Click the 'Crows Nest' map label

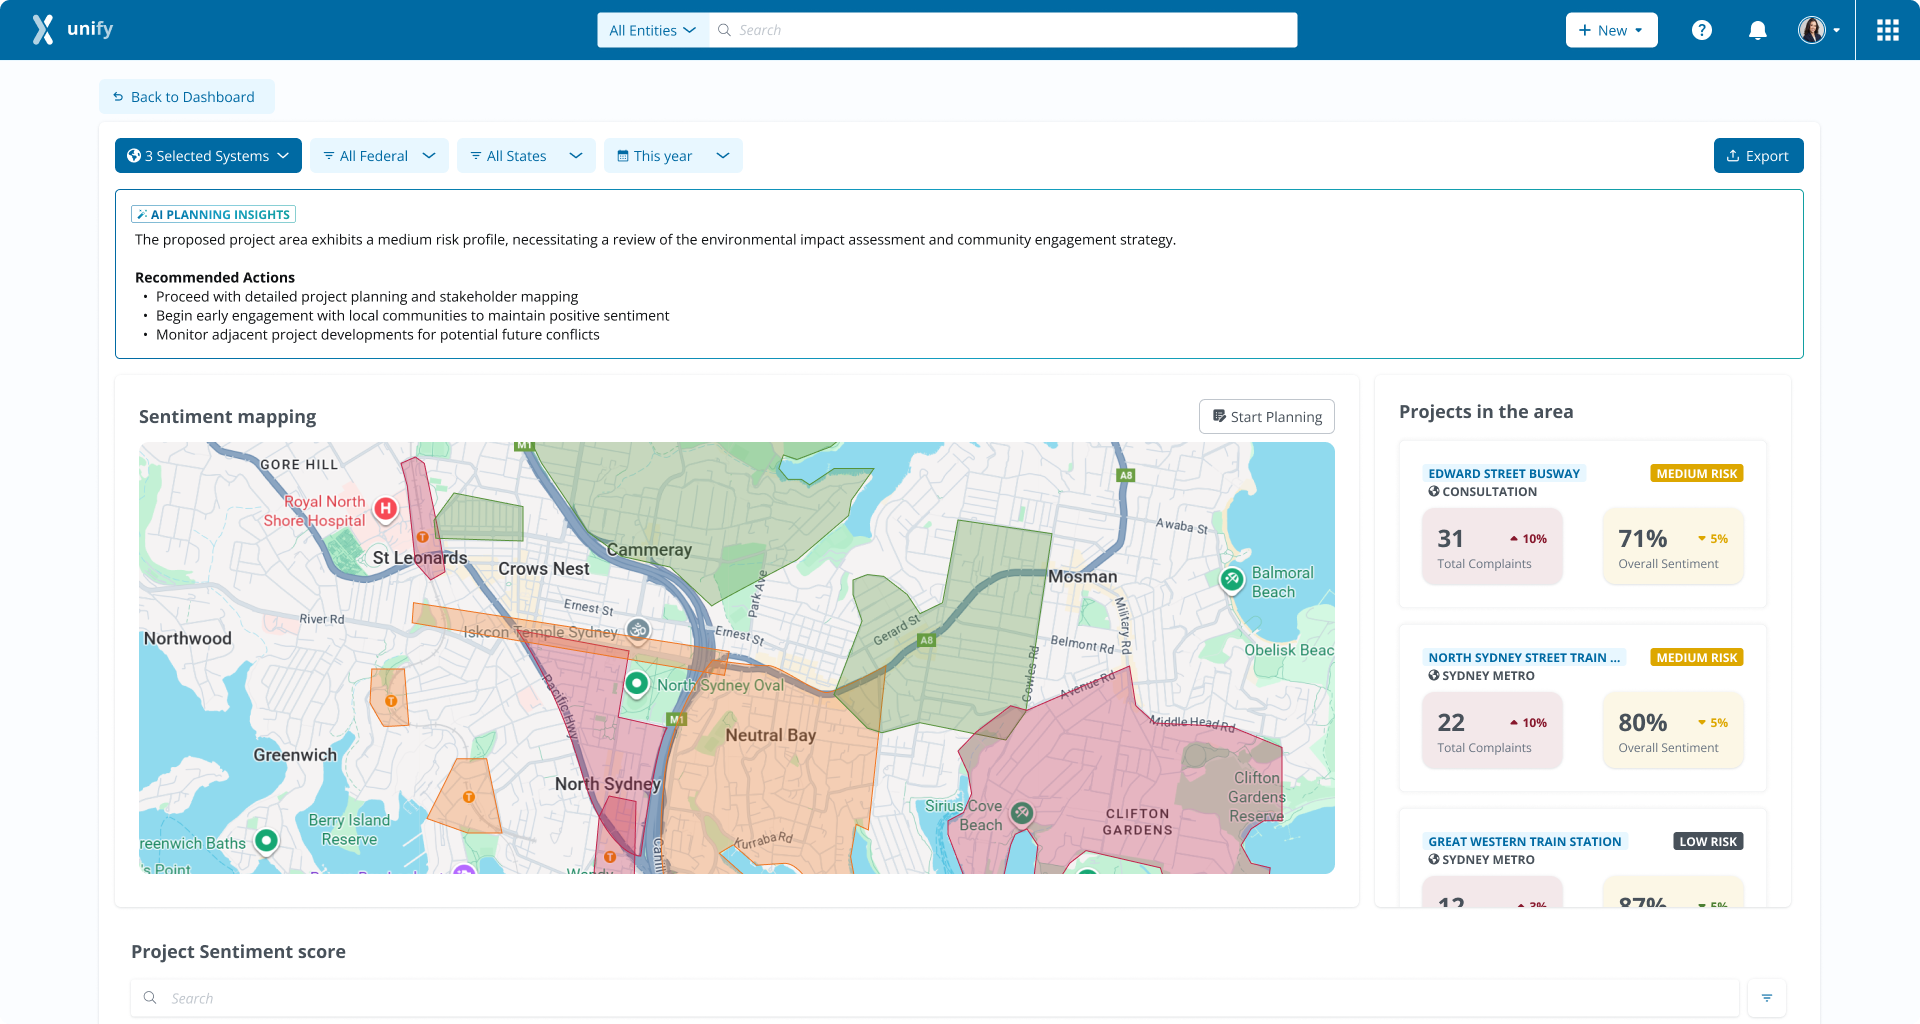pyautogui.click(x=544, y=568)
